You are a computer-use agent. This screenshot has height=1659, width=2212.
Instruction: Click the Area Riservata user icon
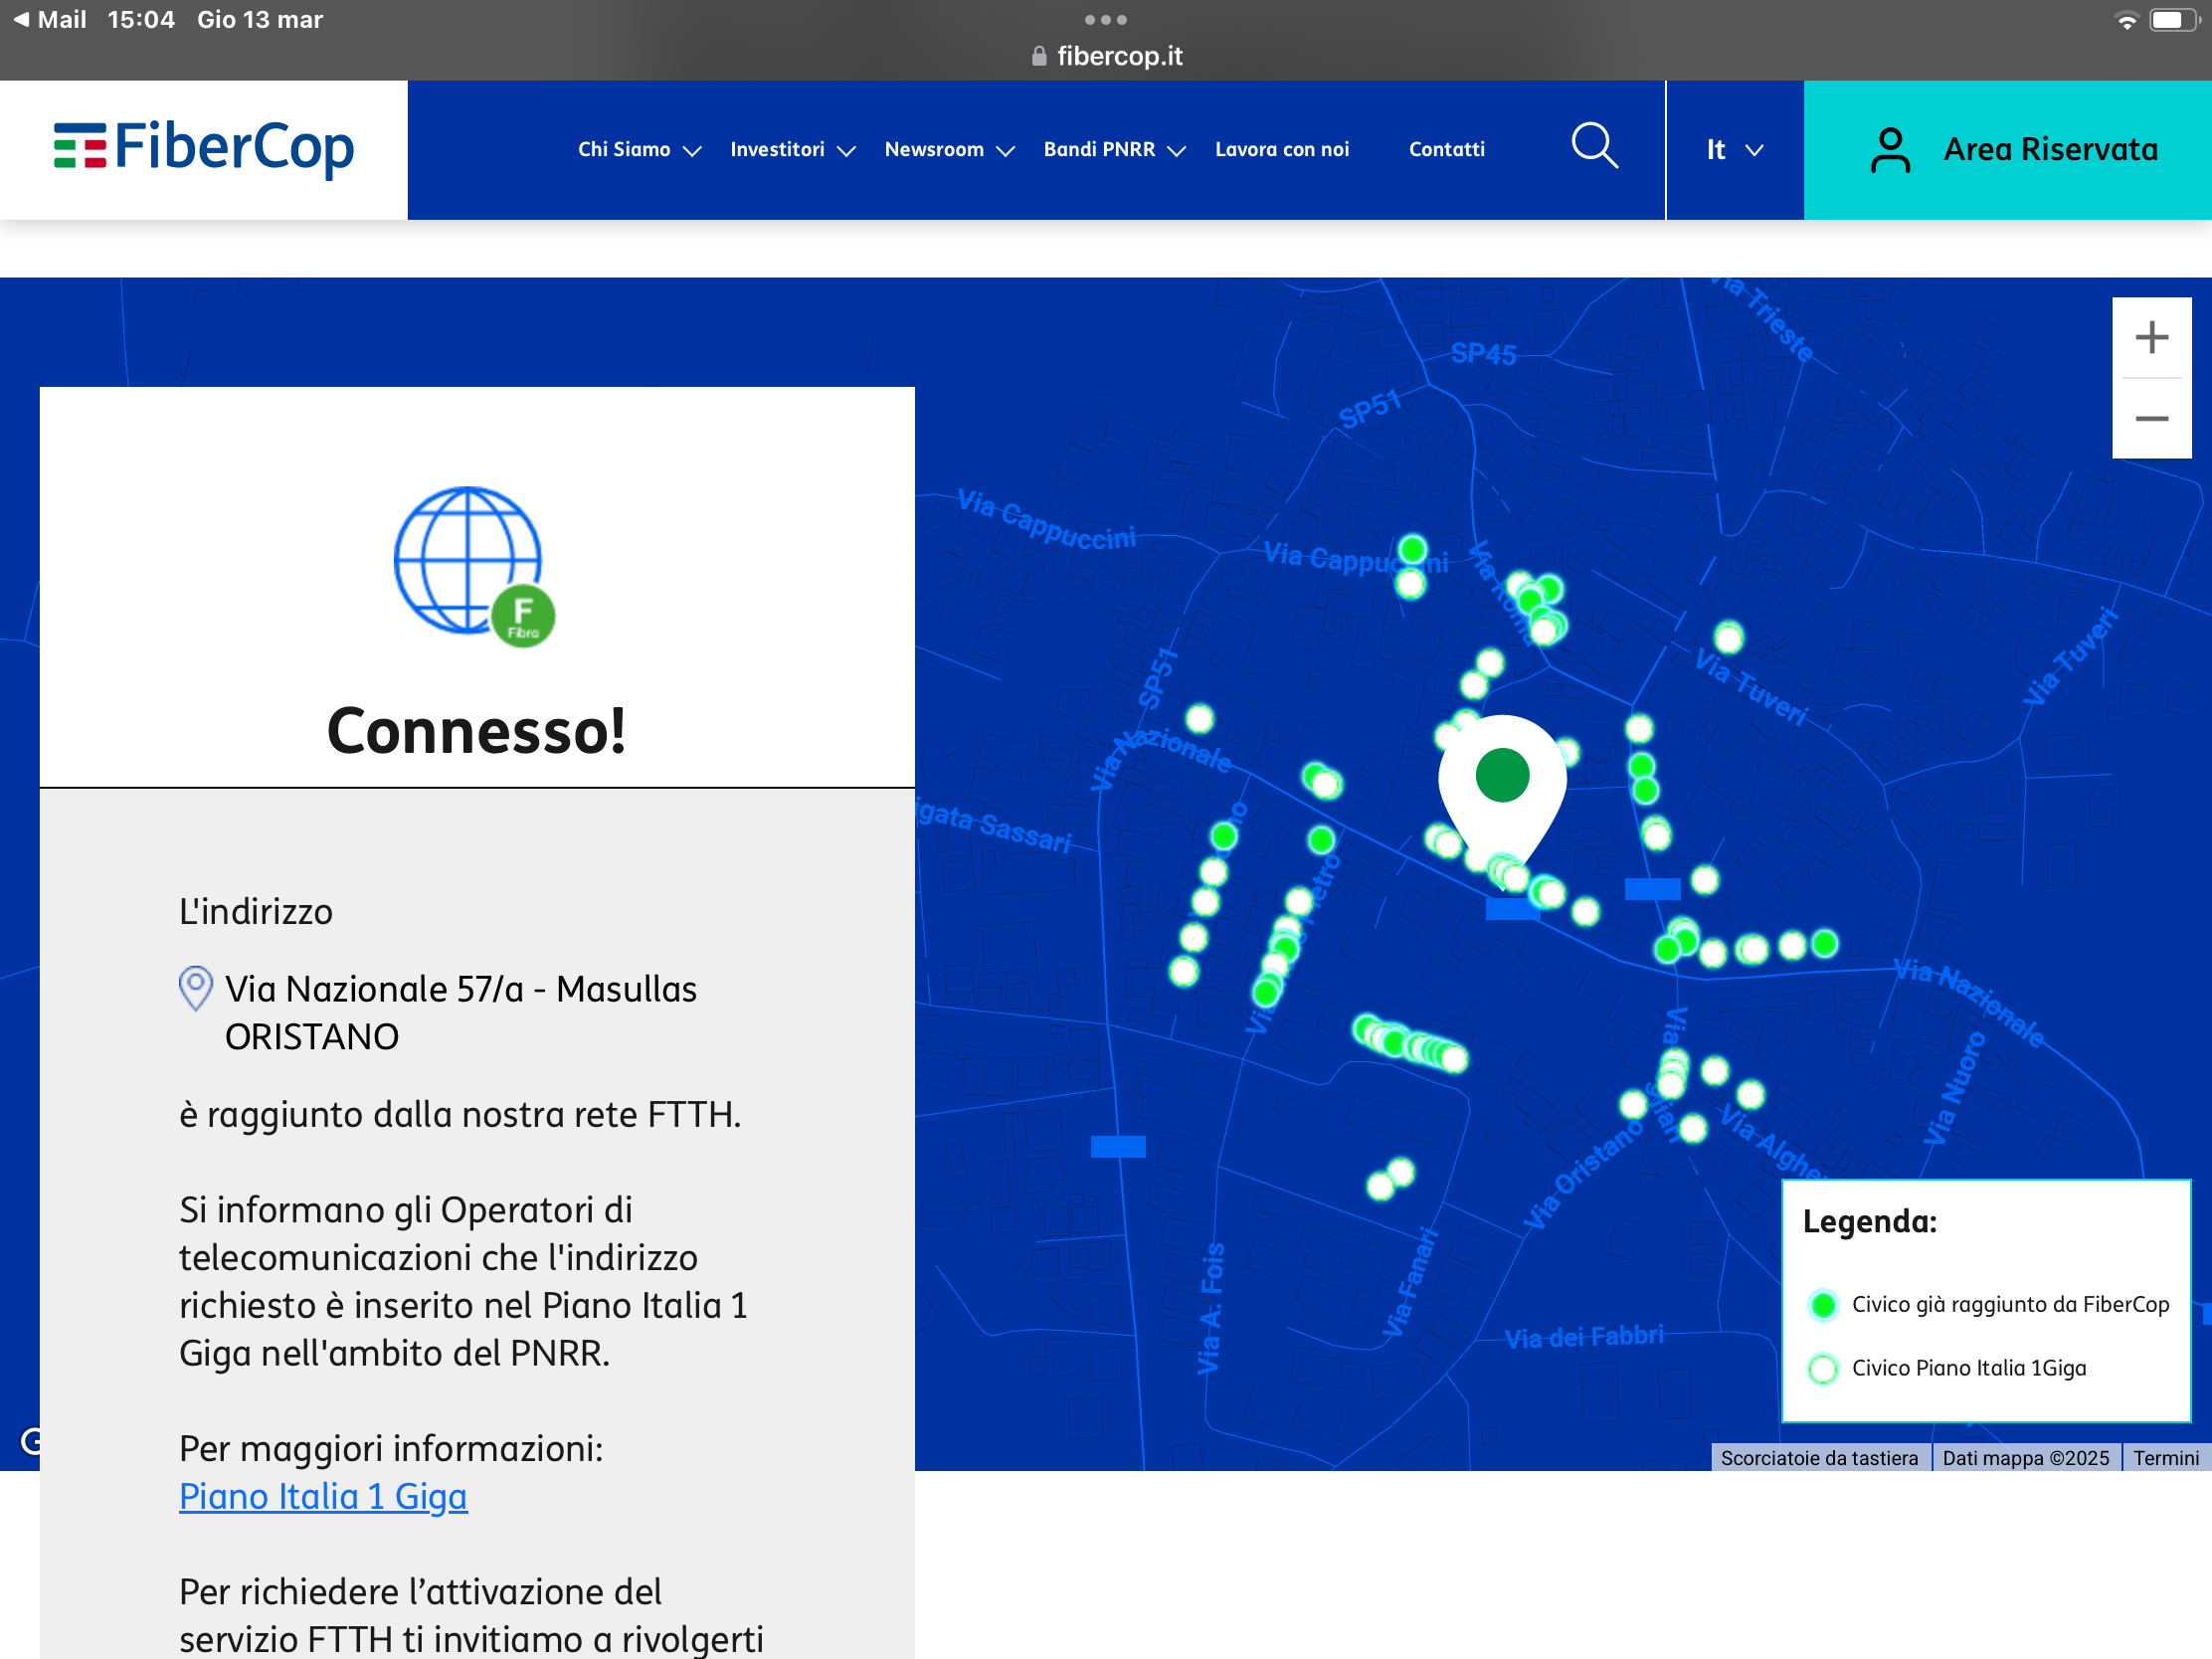[1889, 150]
